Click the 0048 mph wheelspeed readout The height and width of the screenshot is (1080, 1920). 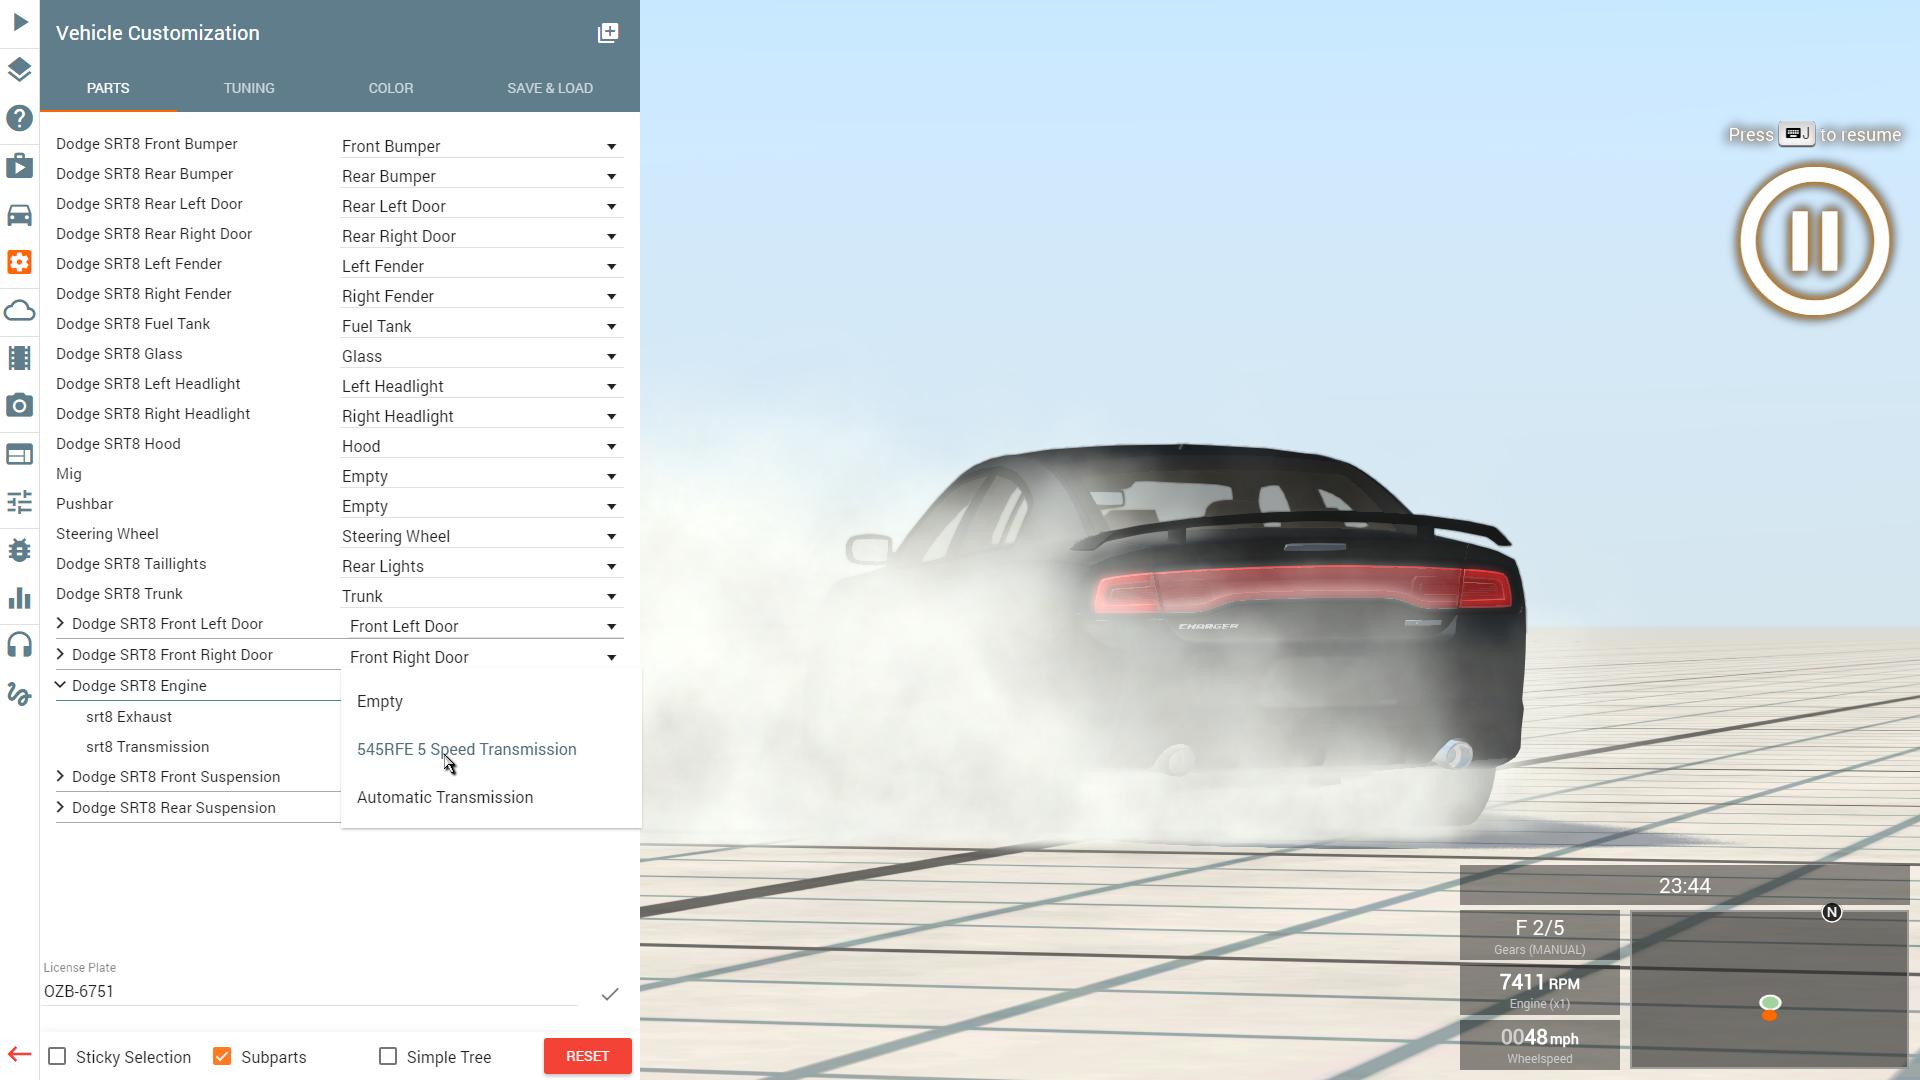pyautogui.click(x=1540, y=1045)
